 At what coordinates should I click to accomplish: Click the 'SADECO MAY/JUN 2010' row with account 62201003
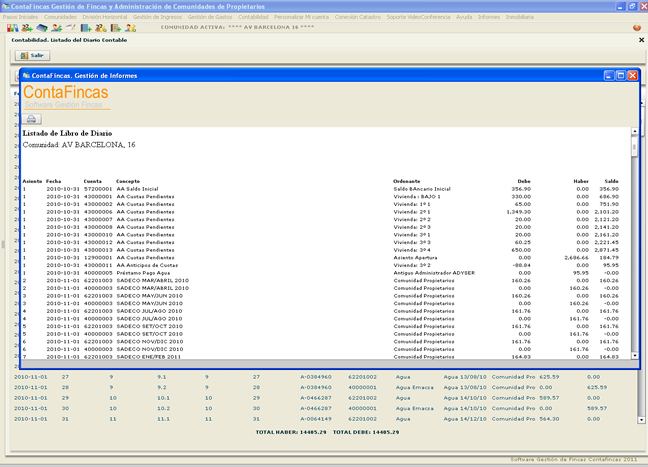pyautogui.click(x=320, y=296)
